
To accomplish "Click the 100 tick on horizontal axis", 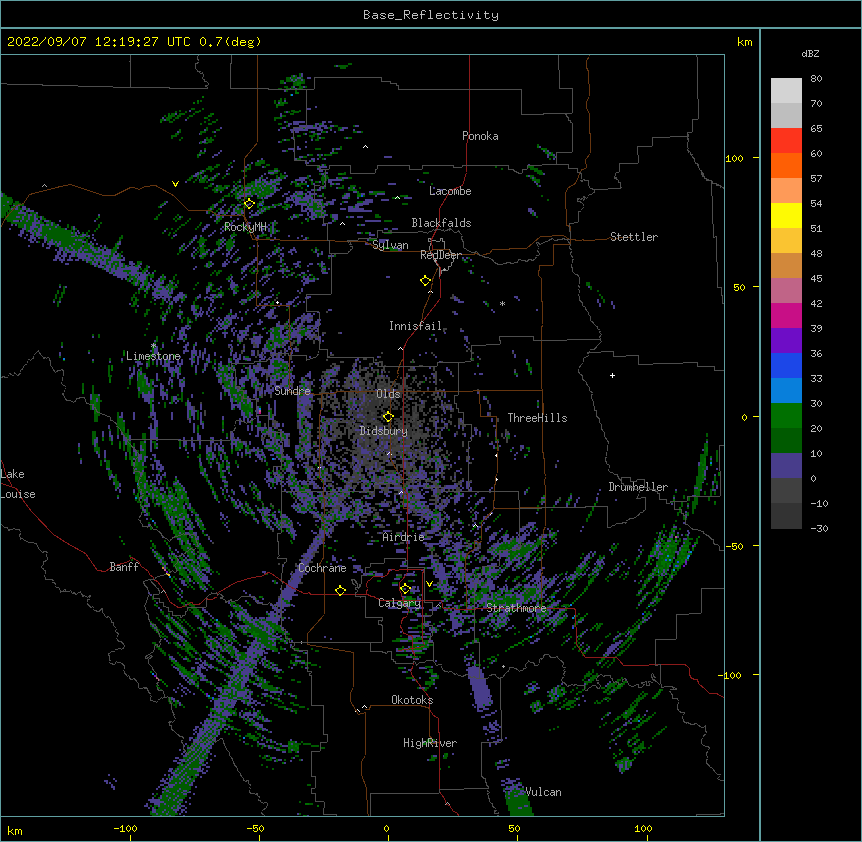I will 643,829.
